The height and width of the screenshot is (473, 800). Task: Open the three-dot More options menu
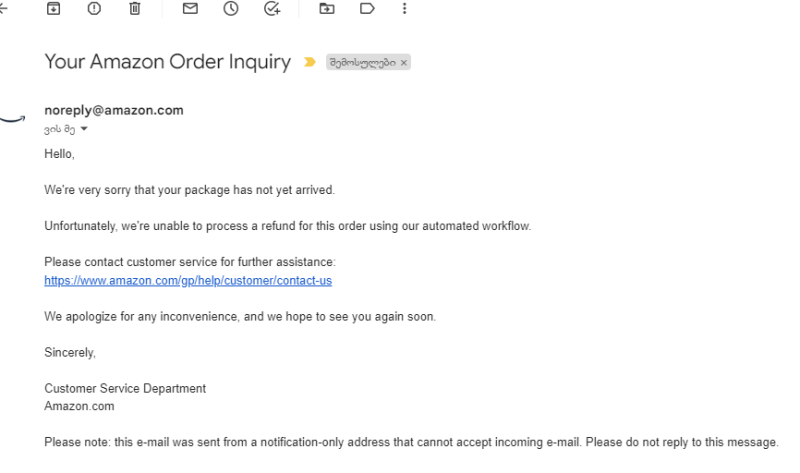pos(404,8)
